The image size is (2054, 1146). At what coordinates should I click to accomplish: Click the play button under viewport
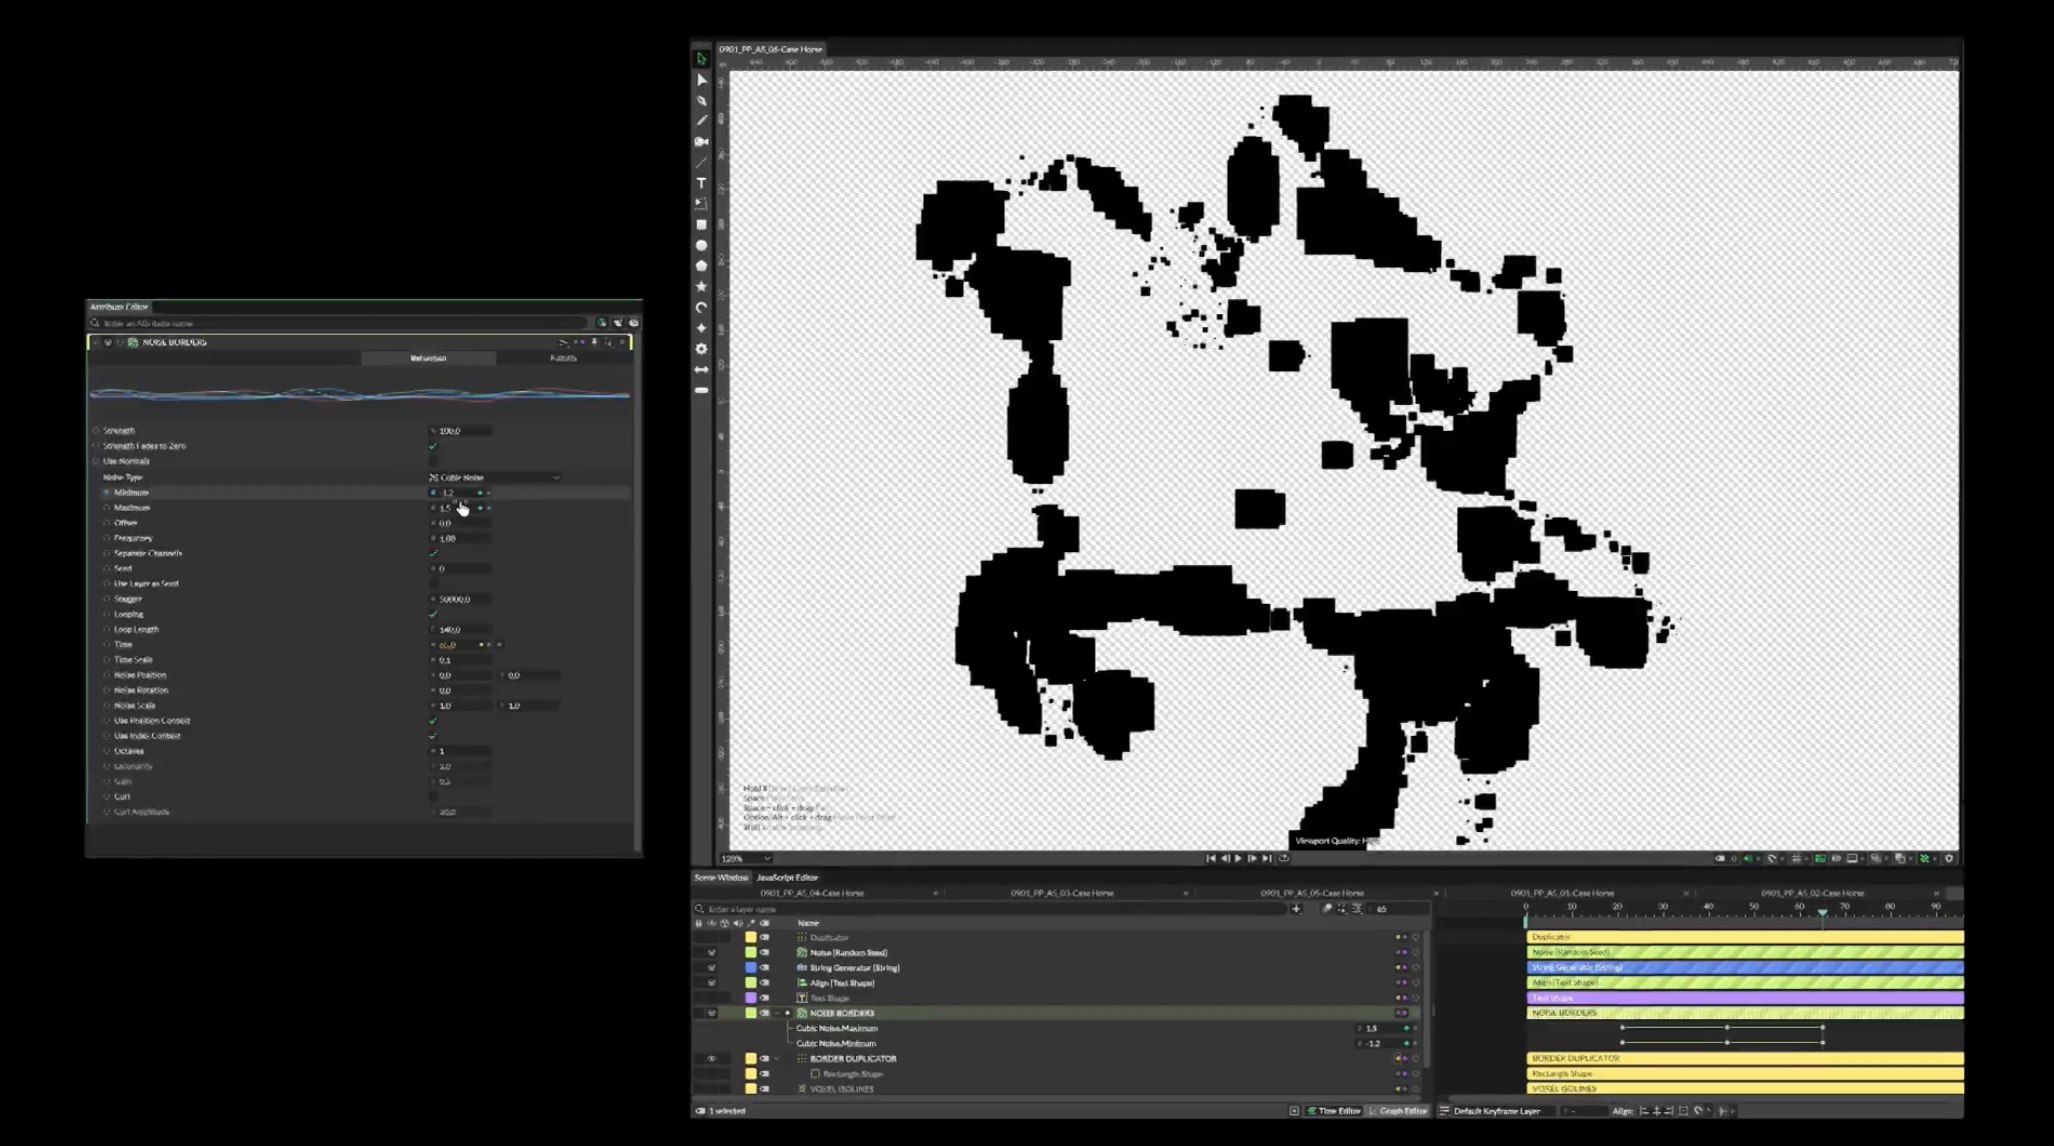1238,858
